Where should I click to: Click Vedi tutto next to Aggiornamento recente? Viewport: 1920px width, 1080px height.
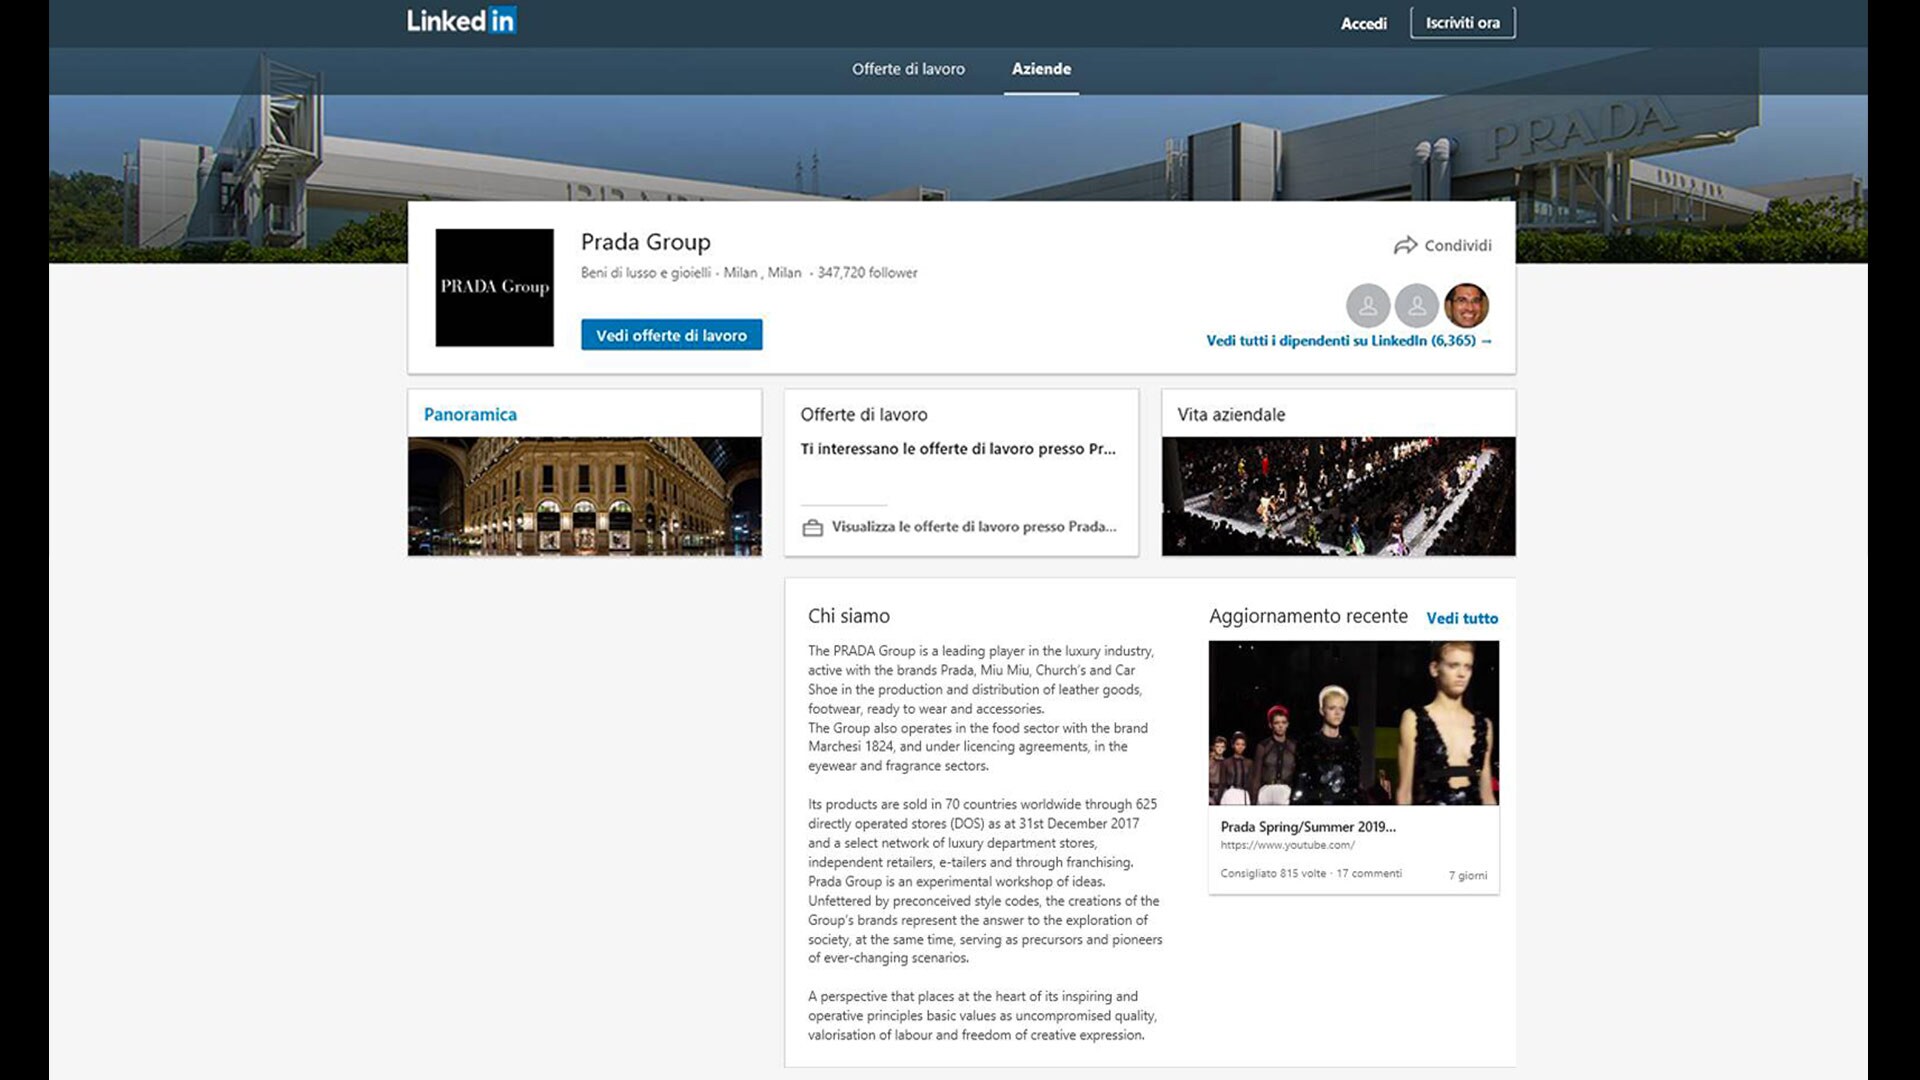click(1462, 618)
